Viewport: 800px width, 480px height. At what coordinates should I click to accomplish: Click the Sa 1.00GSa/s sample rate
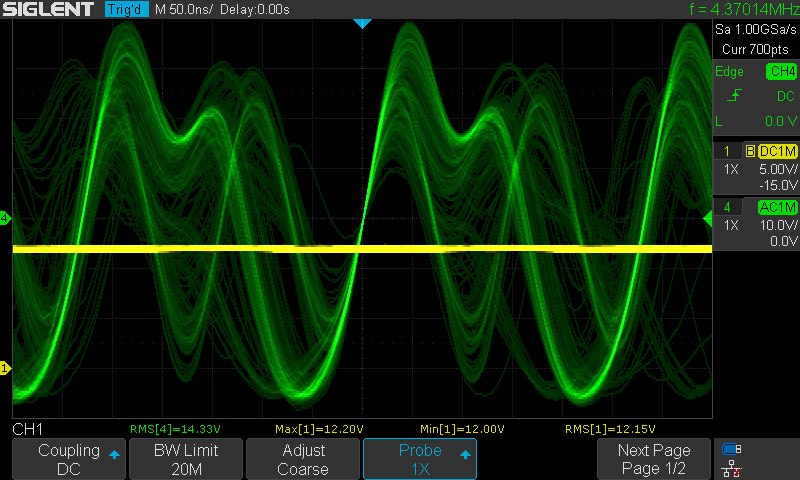click(756, 30)
